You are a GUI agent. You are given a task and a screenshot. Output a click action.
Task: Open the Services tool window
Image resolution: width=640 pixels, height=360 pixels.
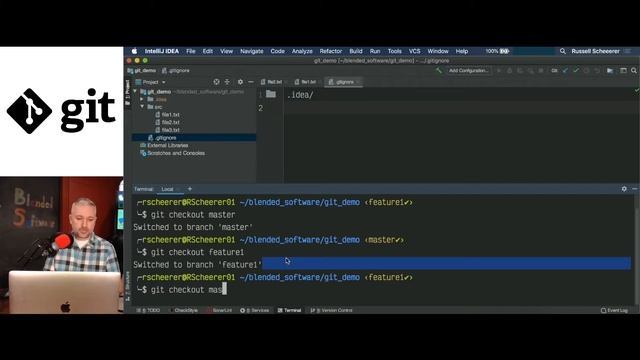click(x=255, y=311)
